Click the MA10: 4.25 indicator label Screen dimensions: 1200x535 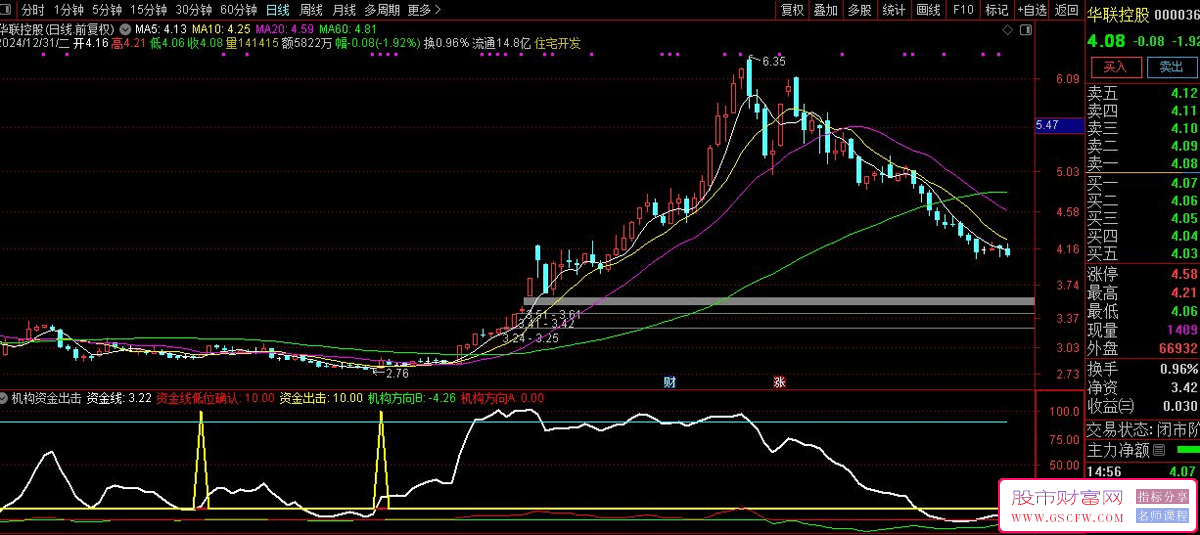pyautogui.click(x=221, y=29)
